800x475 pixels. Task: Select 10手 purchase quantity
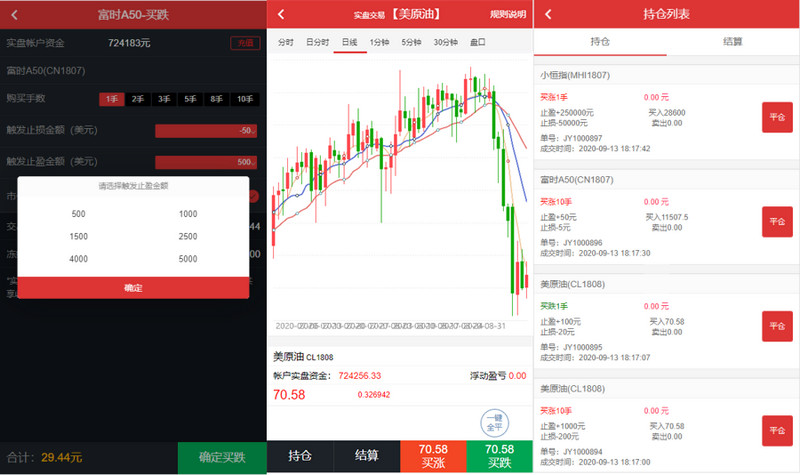(245, 99)
